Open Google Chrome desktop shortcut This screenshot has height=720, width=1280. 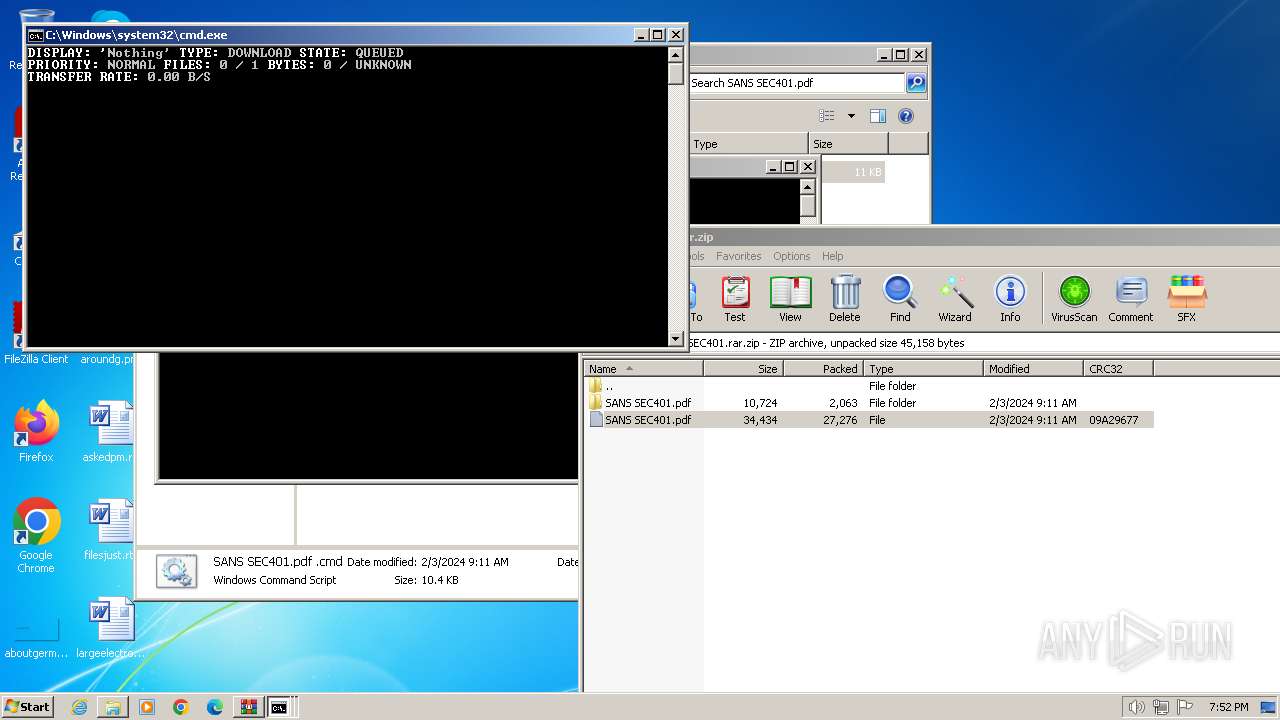(36, 536)
